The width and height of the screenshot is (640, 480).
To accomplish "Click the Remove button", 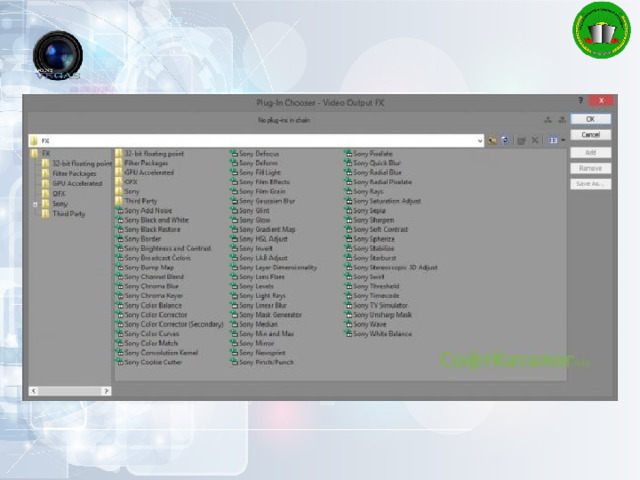I will [x=591, y=168].
